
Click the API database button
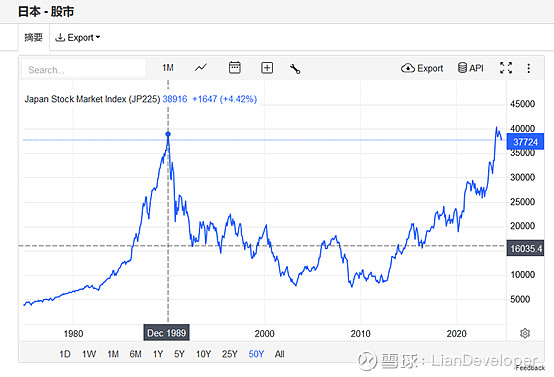pyautogui.click(x=471, y=68)
